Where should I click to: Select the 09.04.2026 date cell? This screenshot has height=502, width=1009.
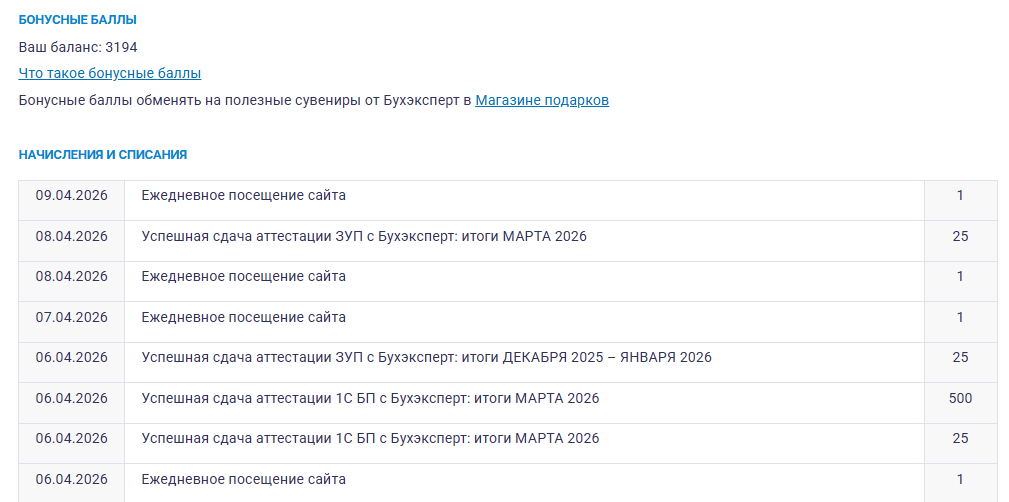coord(71,195)
